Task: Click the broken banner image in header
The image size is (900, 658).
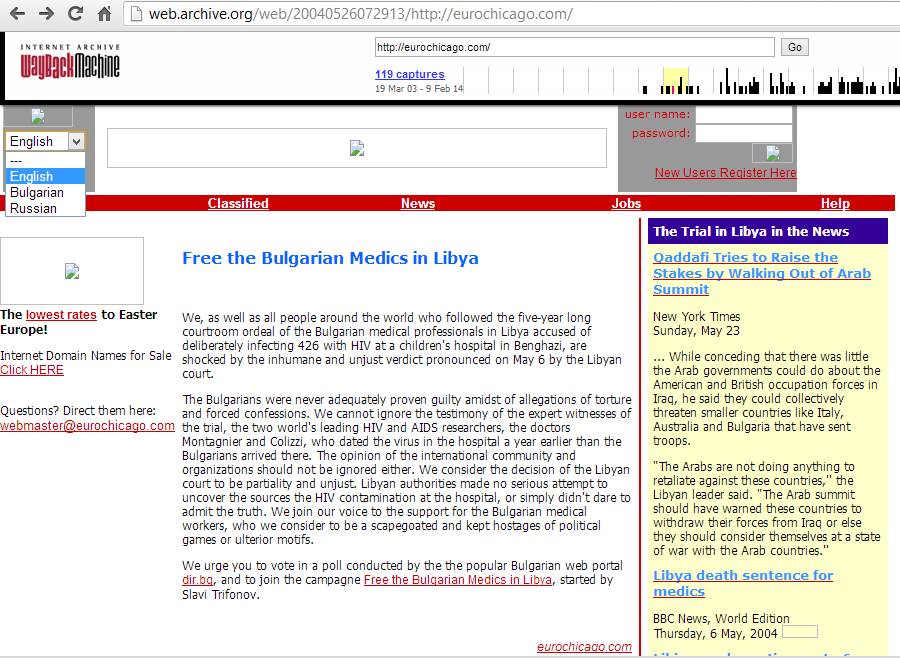Action: click(x=356, y=148)
